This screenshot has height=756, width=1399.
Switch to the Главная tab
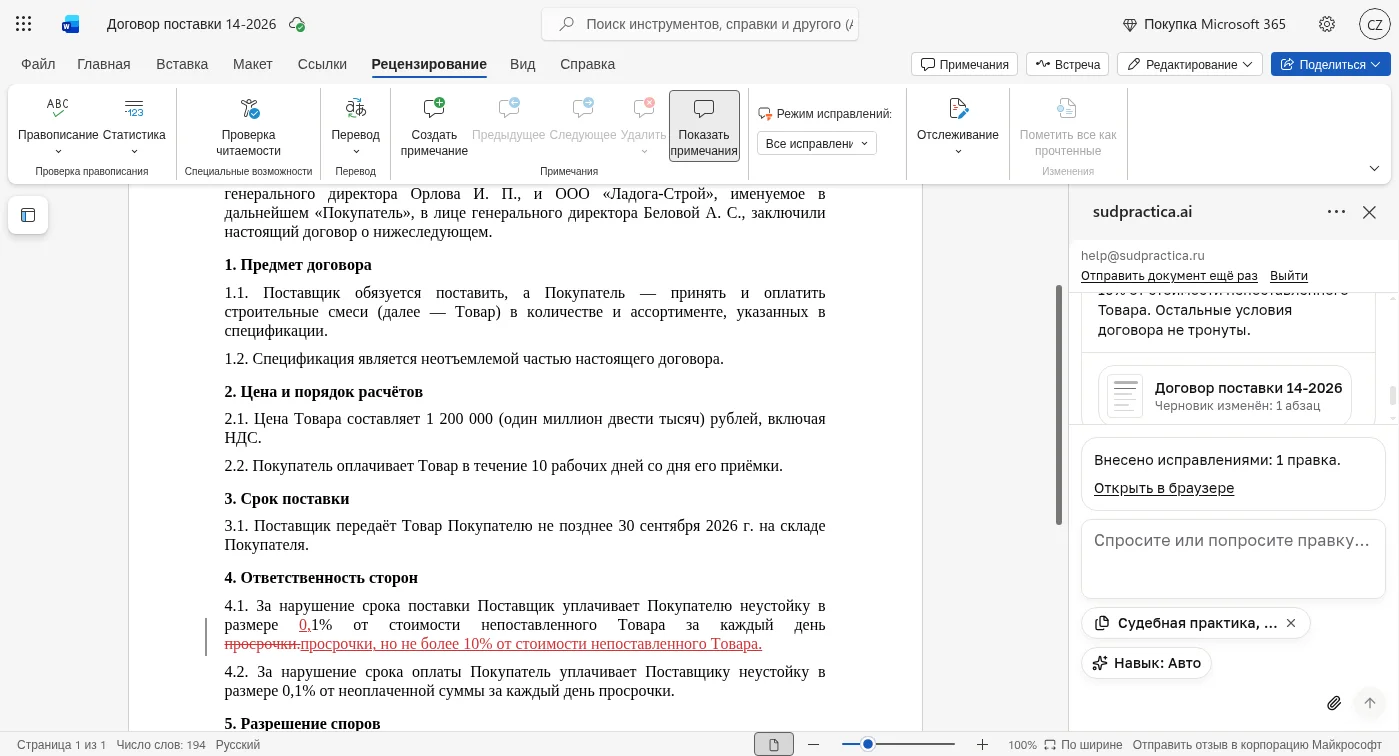coord(104,64)
